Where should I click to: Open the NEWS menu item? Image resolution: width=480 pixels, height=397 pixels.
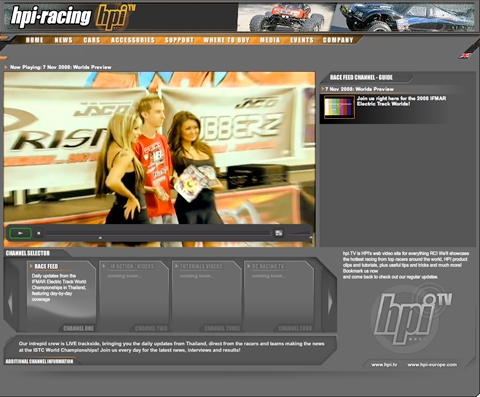pos(63,40)
